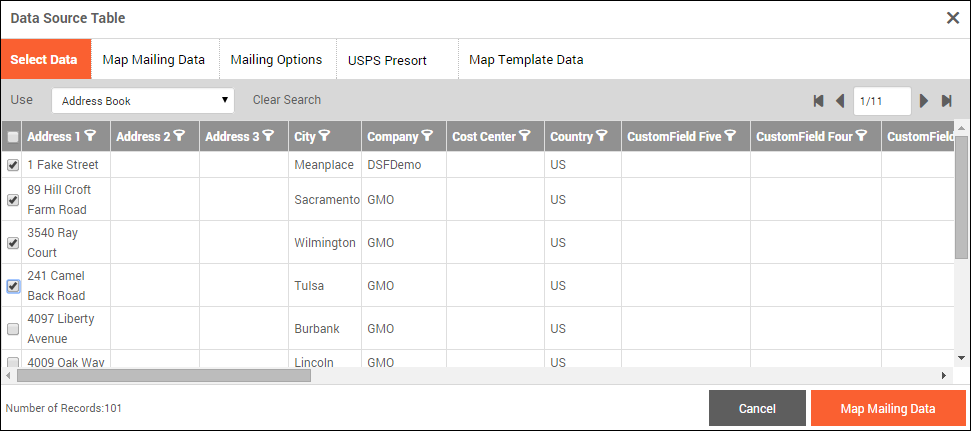Open the USPS Presort tab
971x431 pixels.
coord(387,60)
